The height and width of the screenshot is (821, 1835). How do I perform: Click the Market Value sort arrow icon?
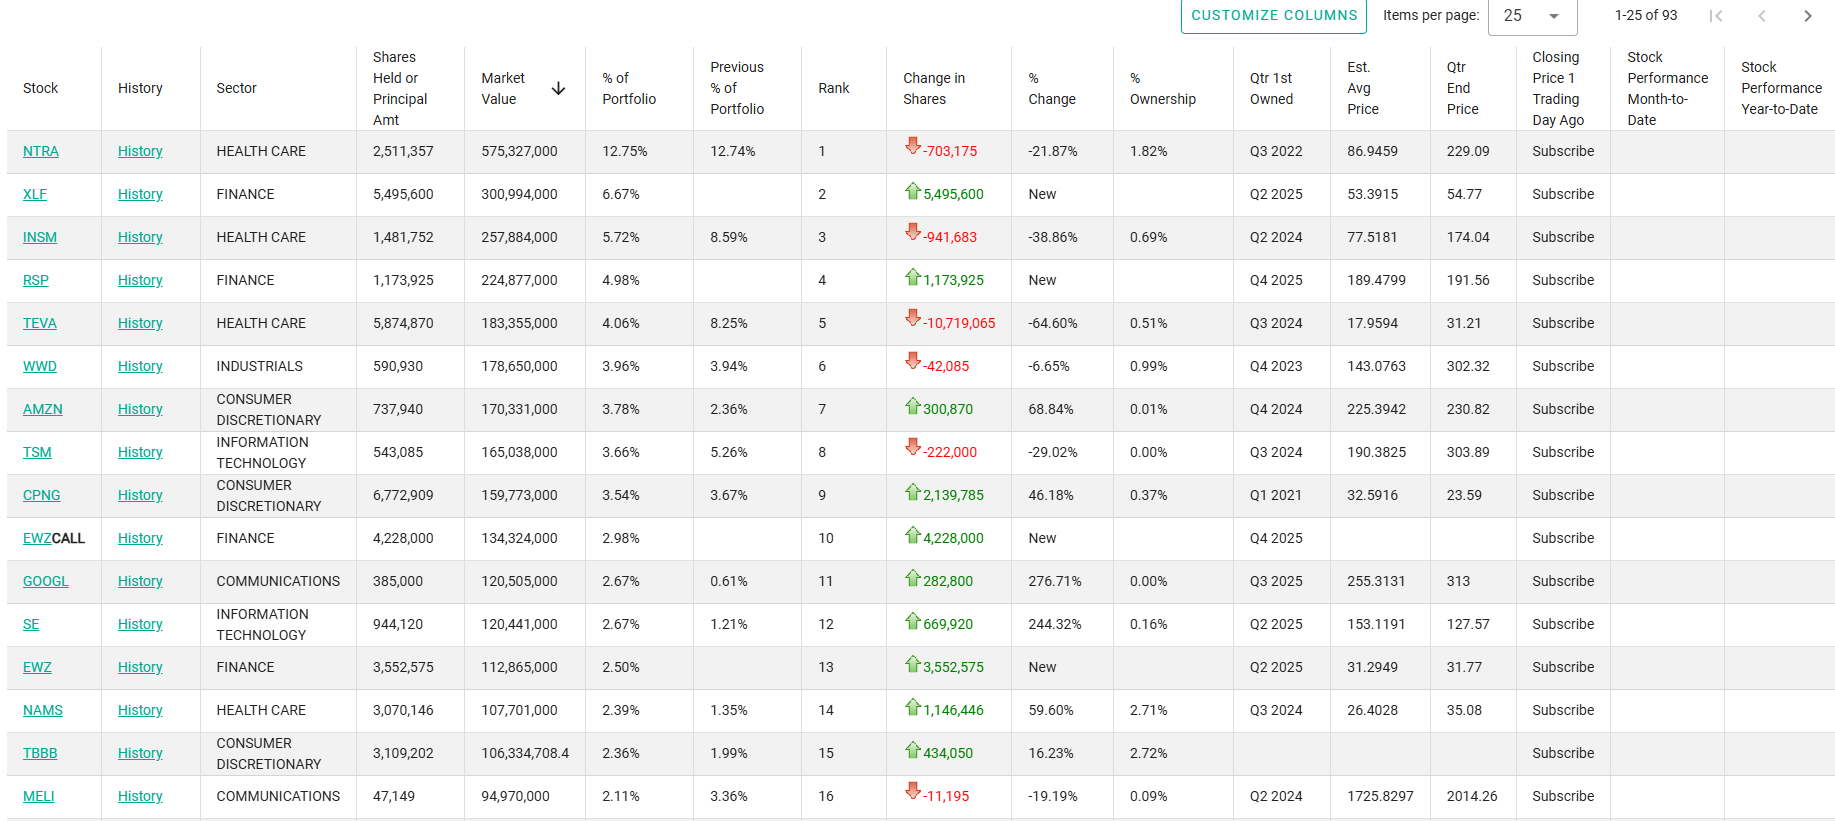[558, 89]
